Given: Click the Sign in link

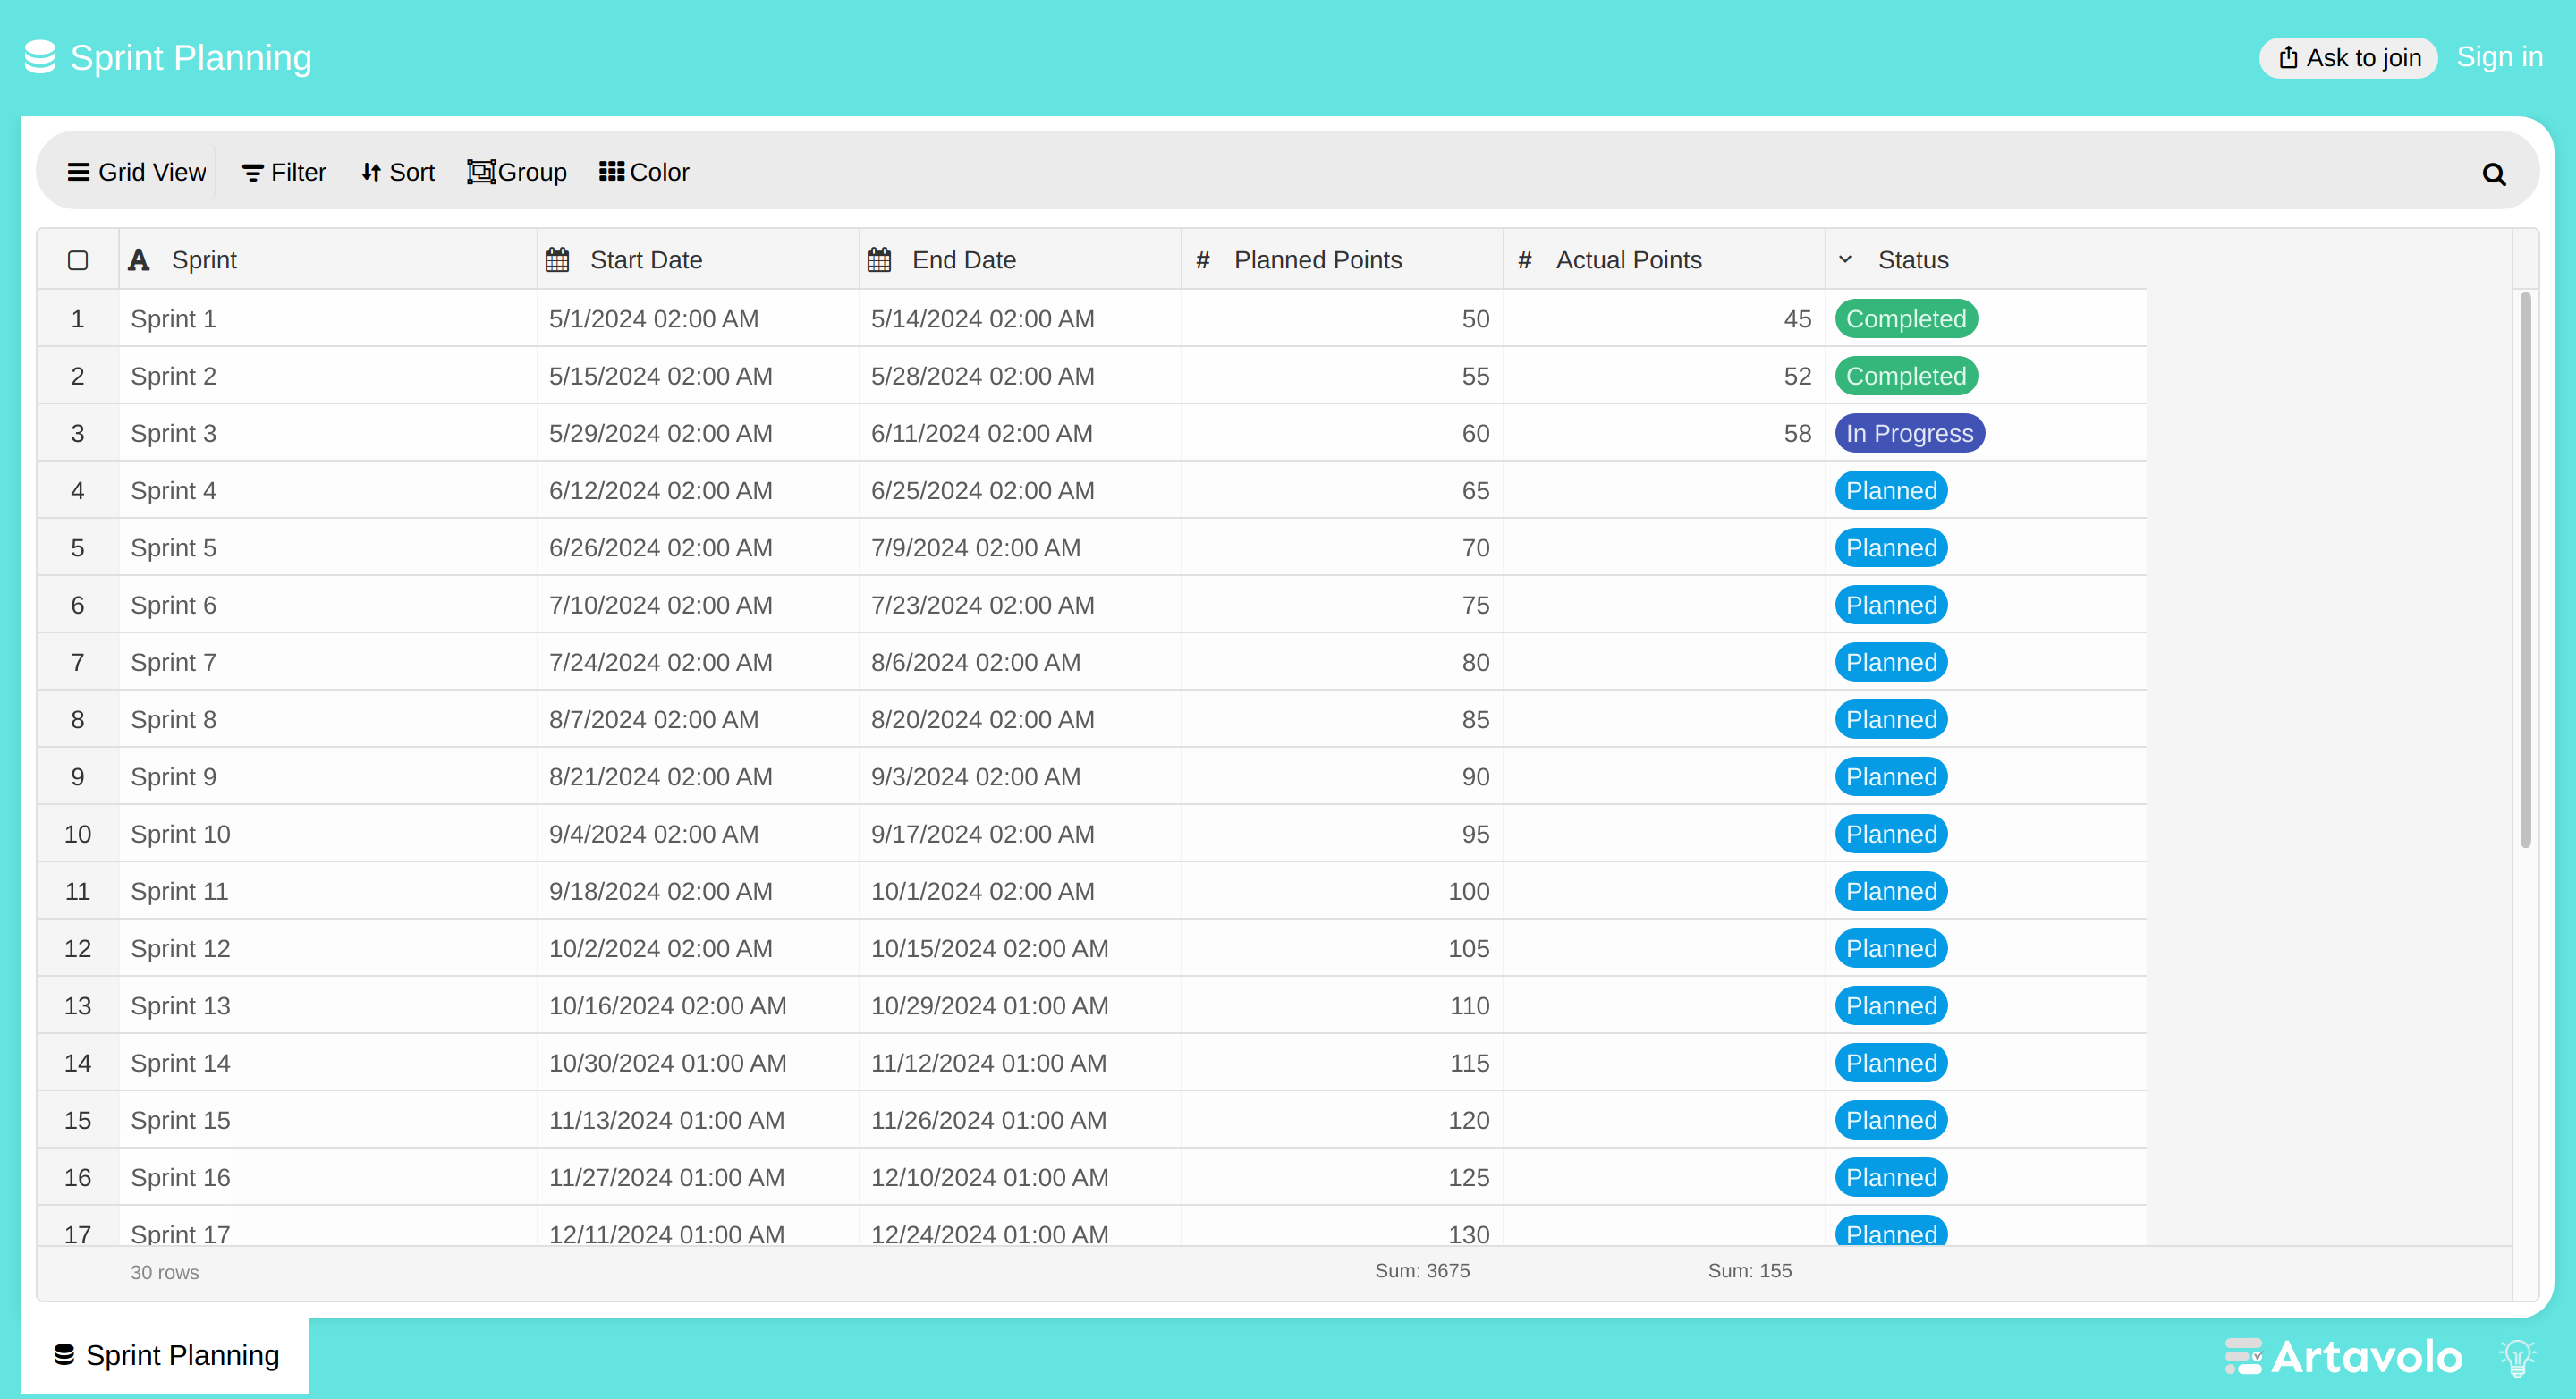Looking at the screenshot, I should click(x=2499, y=57).
